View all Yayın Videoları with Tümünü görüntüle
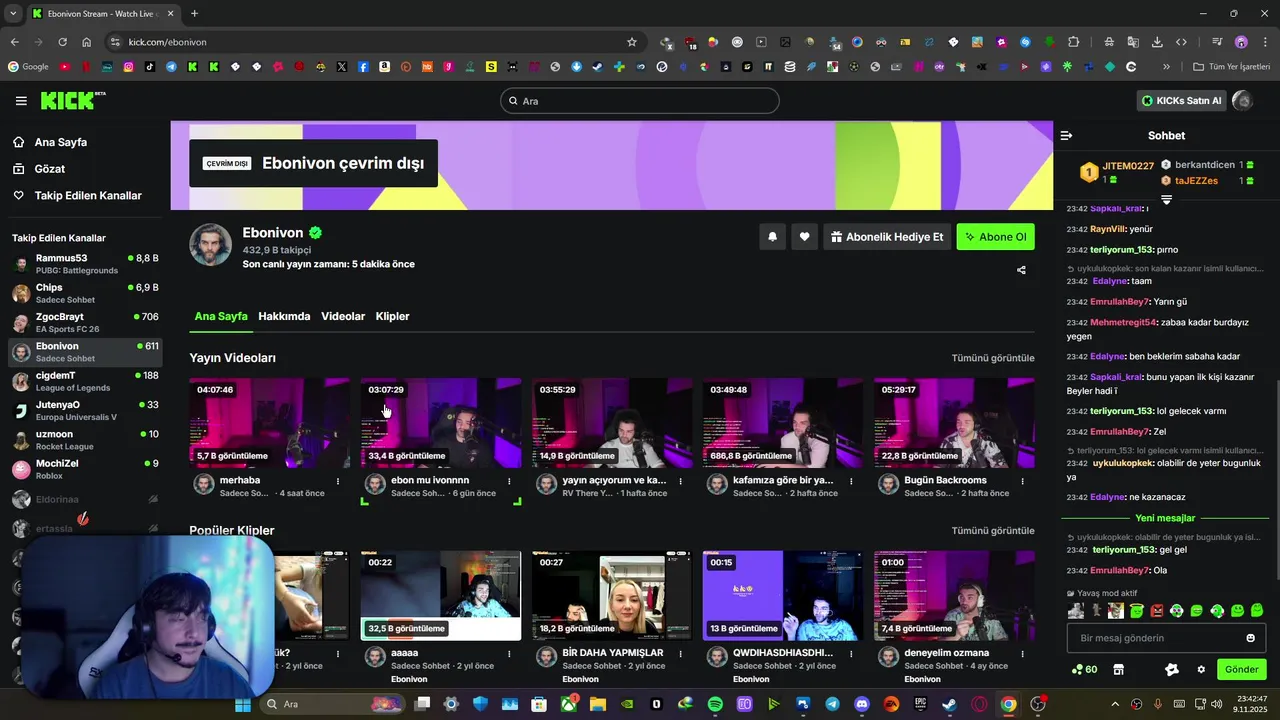 pyautogui.click(x=993, y=358)
